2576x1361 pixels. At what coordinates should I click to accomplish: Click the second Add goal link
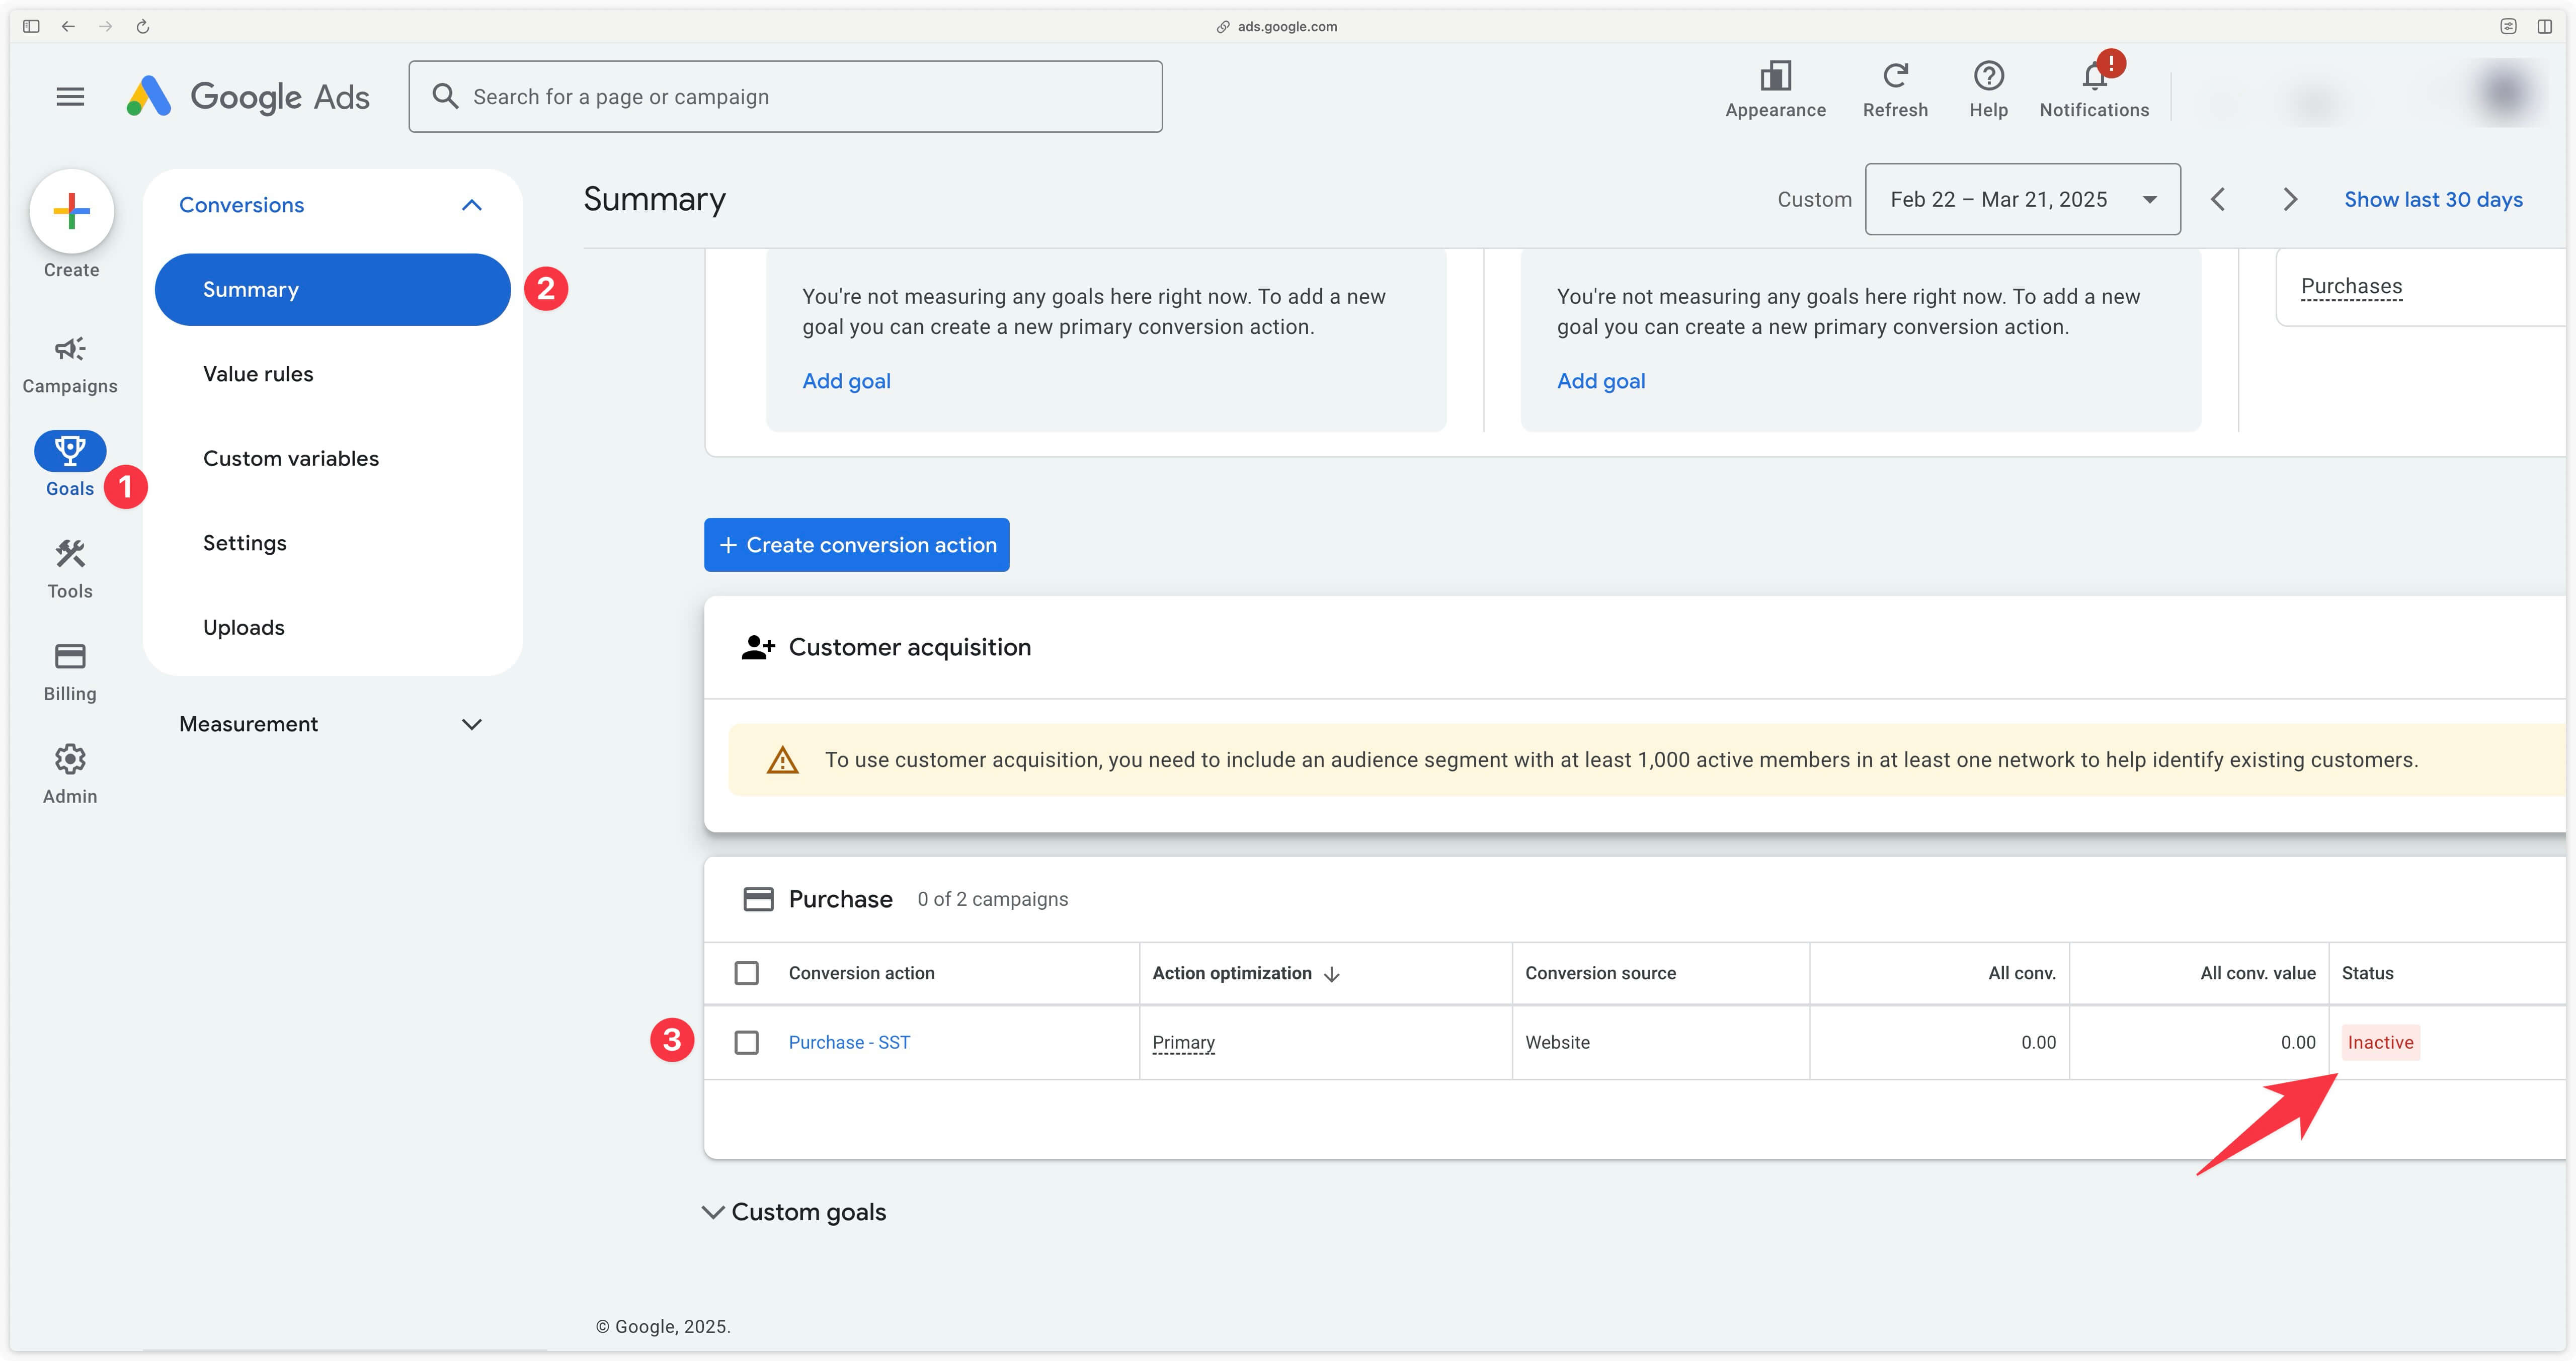coord(1601,381)
